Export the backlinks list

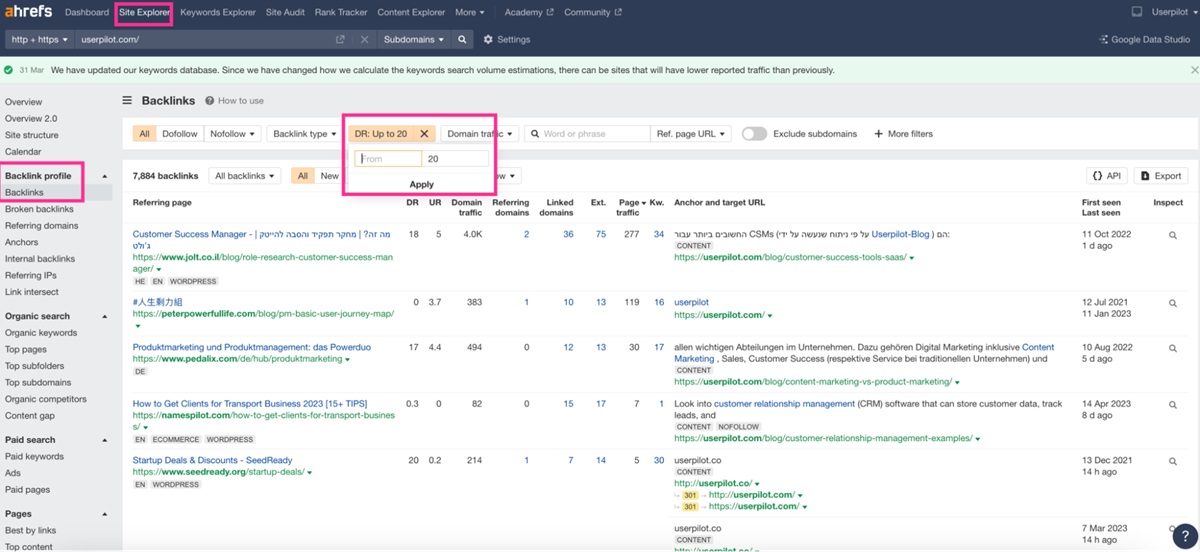click(x=1161, y=175)
